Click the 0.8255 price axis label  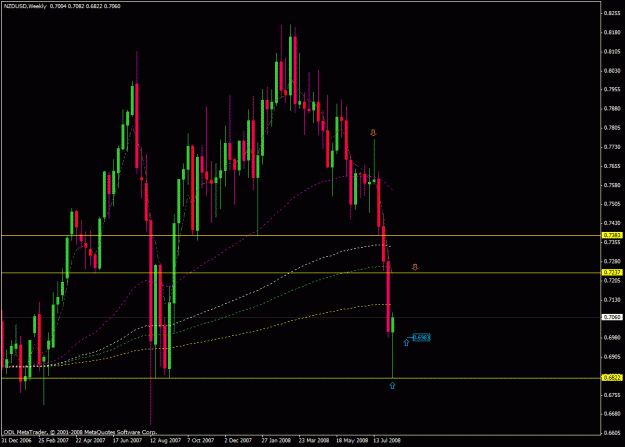pos(612,13)
